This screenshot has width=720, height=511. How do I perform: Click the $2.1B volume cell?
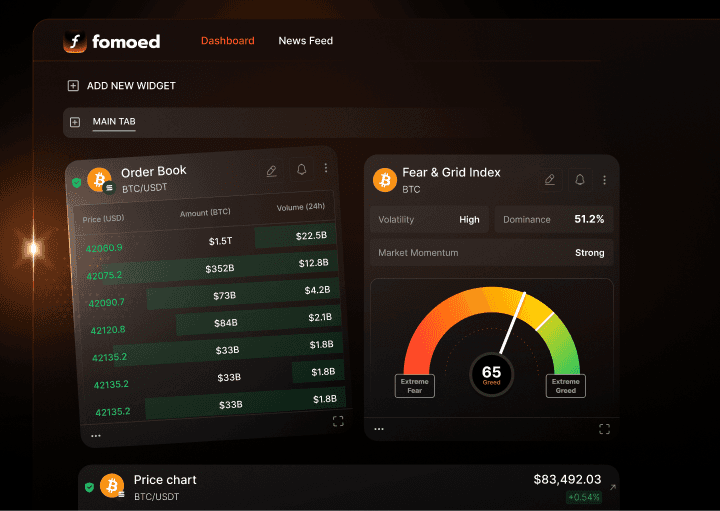(320, 317)
